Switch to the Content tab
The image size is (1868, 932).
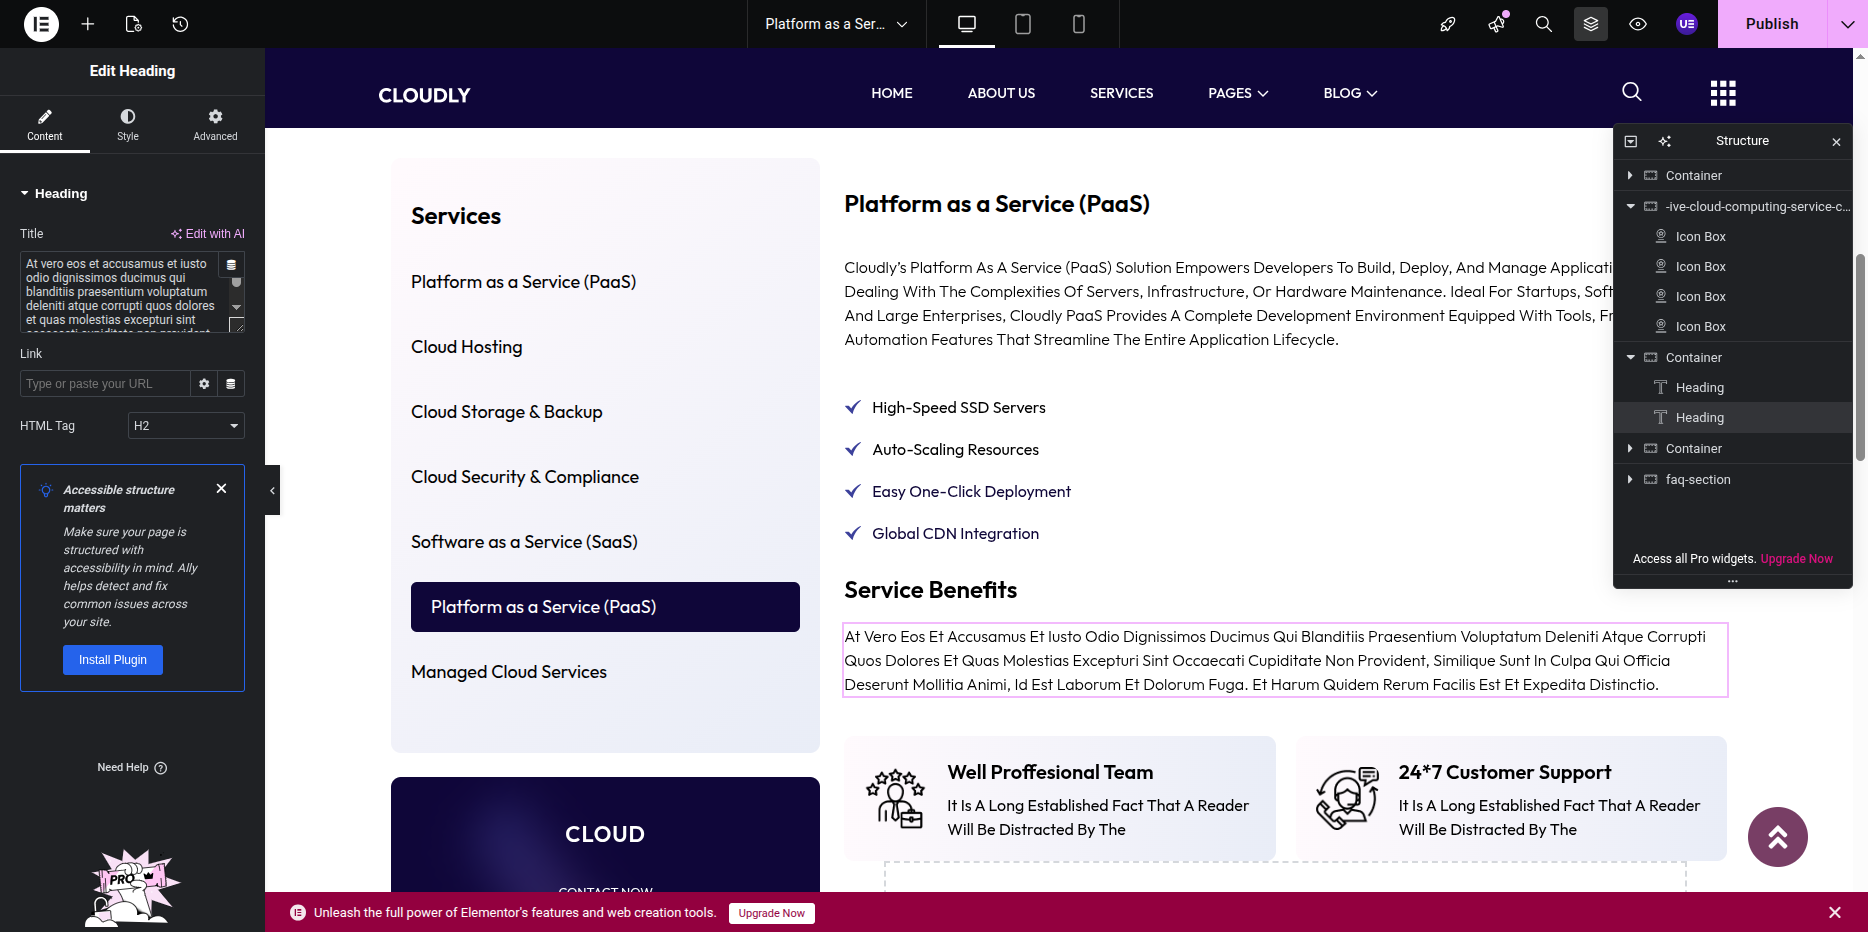[45, 124]
